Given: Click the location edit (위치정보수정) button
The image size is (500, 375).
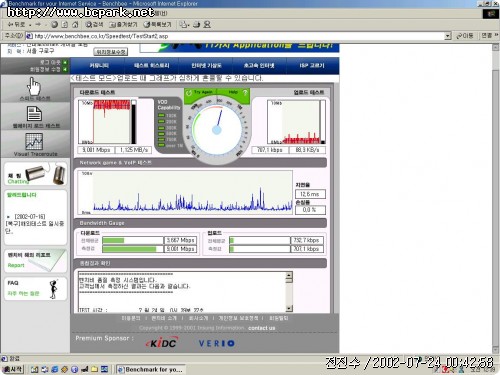Looking at the screenshot, I should pos(111,52).
